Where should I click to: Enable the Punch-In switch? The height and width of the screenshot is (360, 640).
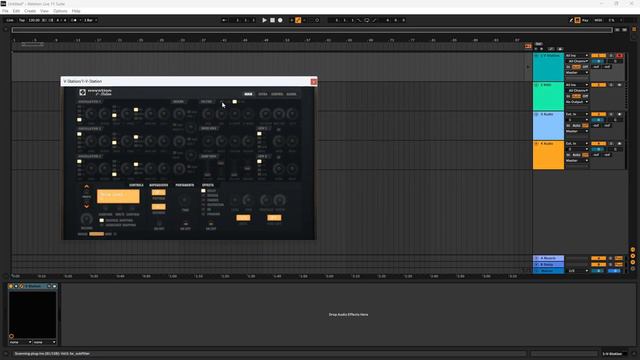pyautogui.click(x=359, y=20)
